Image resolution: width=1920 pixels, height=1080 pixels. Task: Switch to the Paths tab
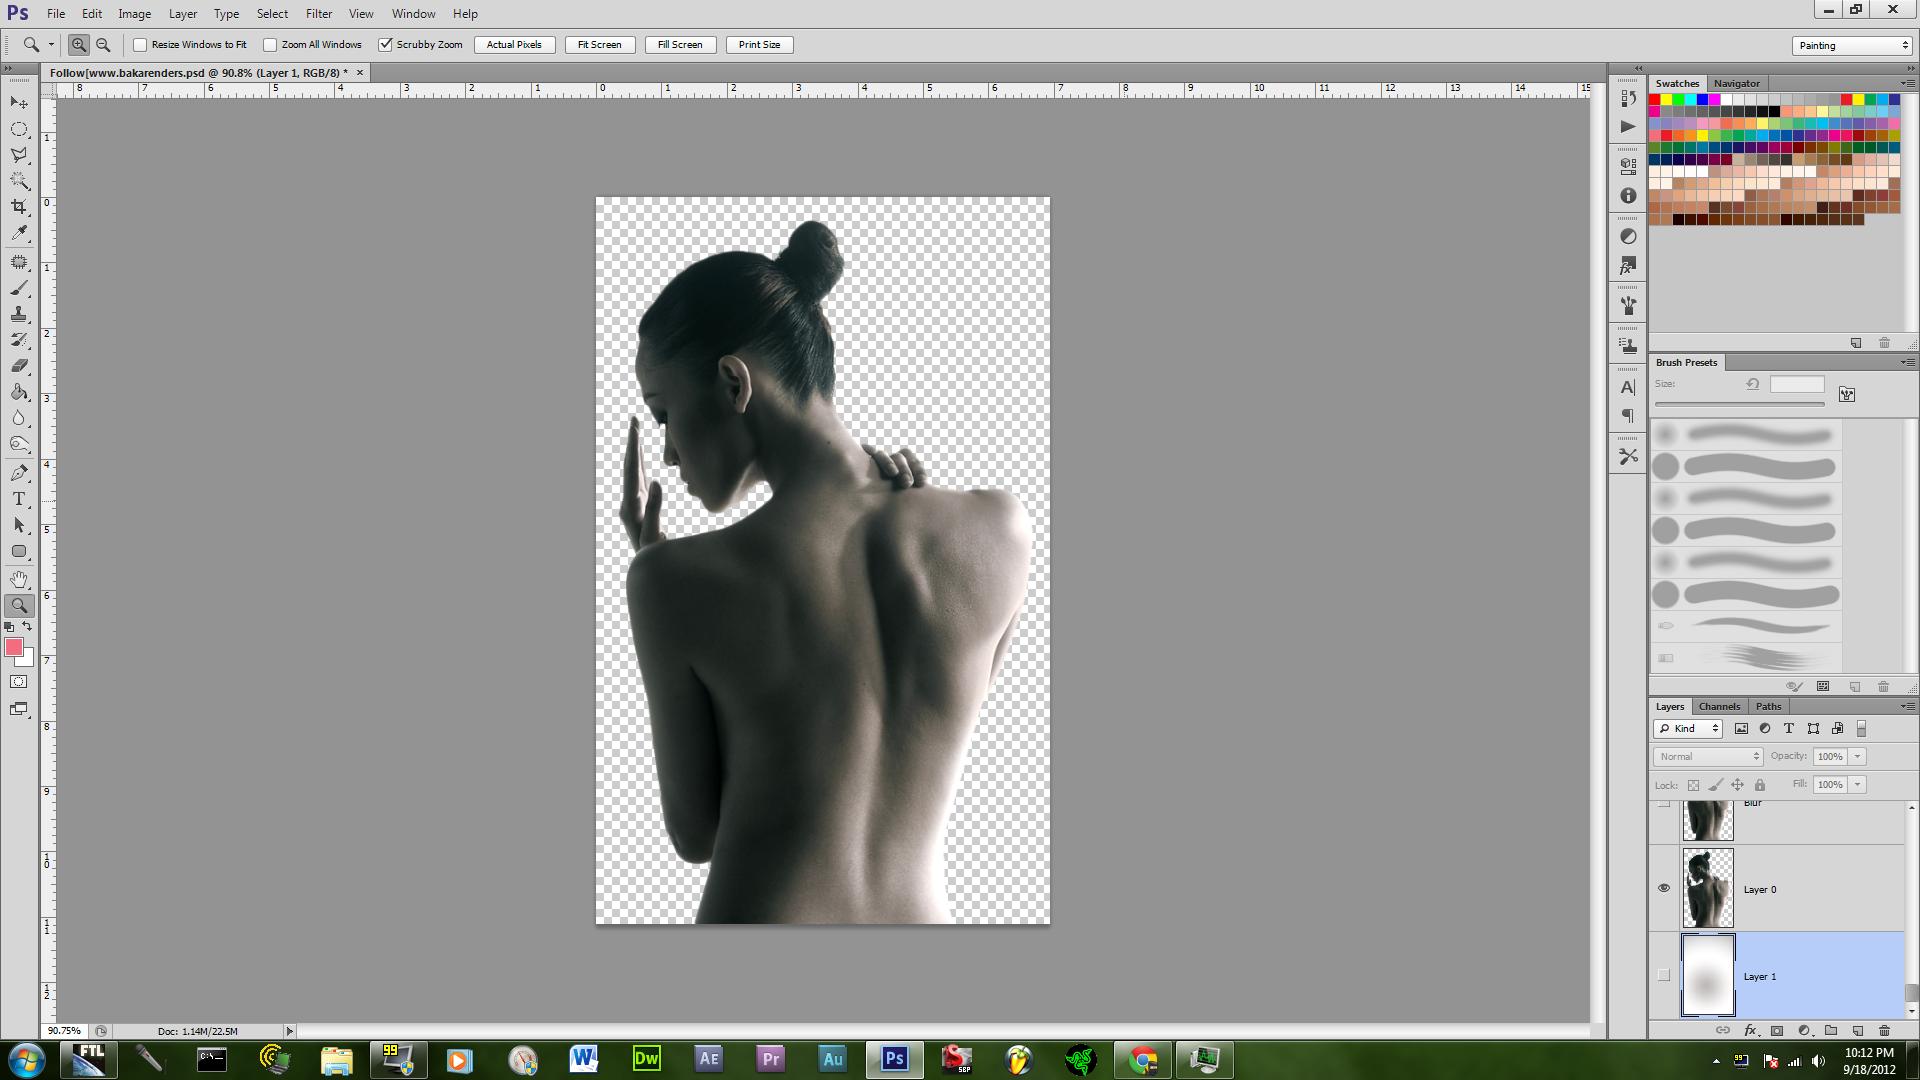[1768, 706]
